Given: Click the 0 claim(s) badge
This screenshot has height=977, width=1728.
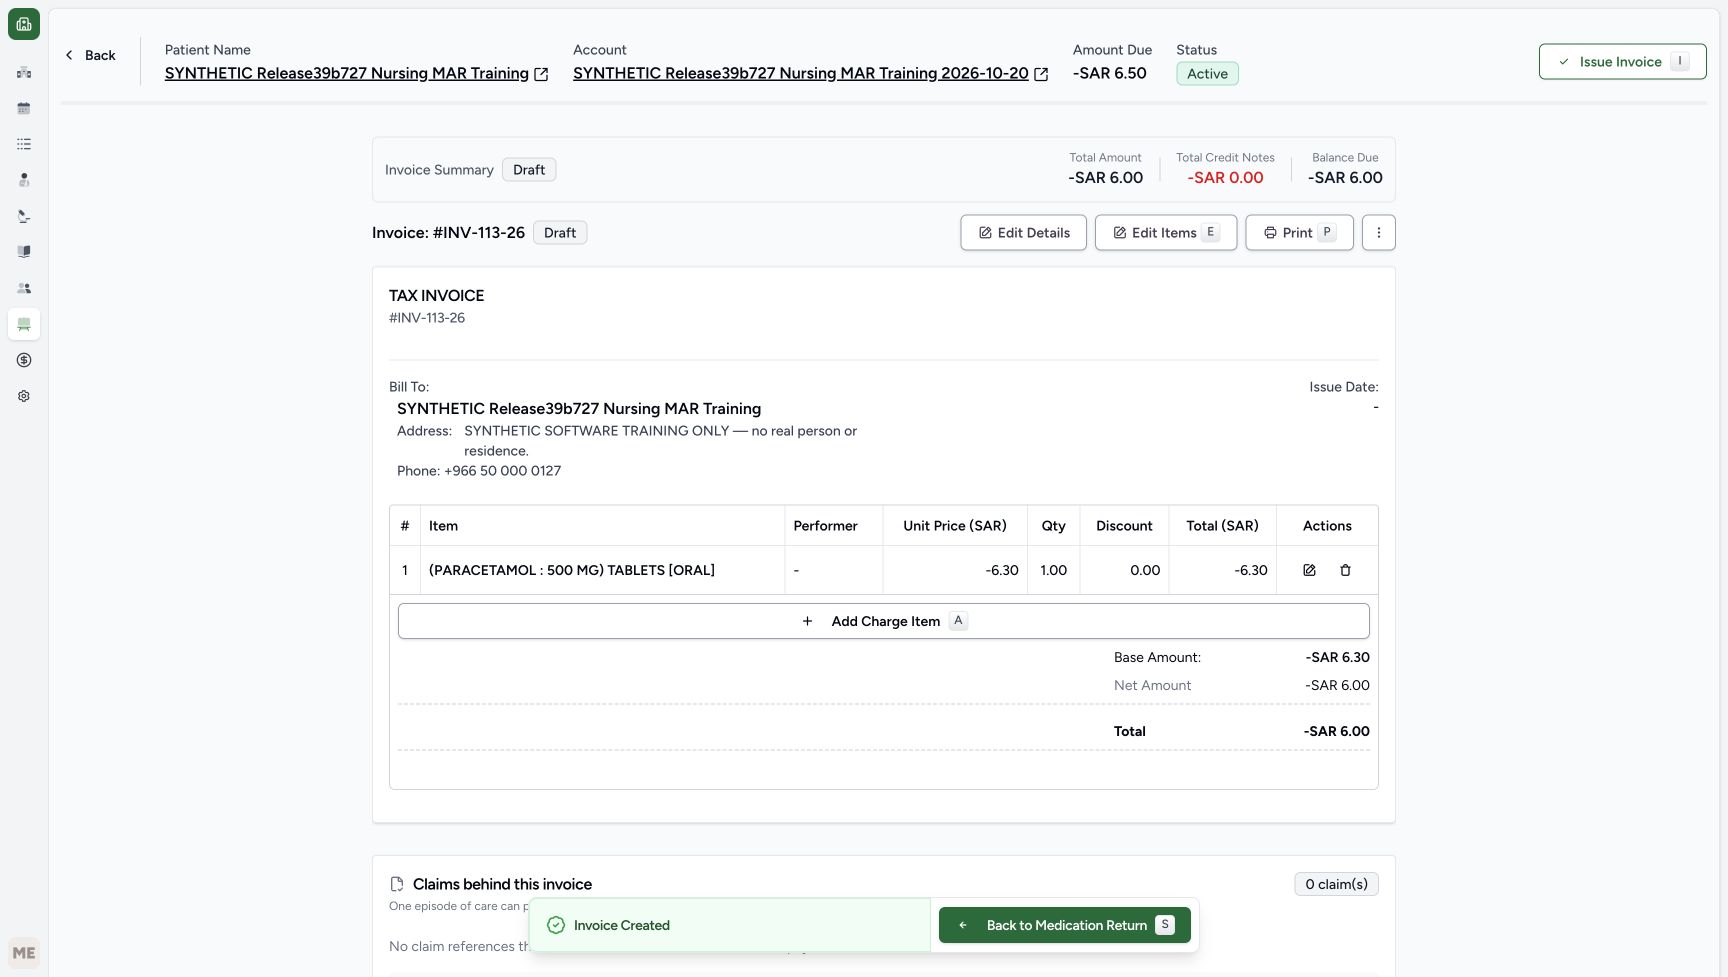Looking at the screenshot, I should point(1336,884).
